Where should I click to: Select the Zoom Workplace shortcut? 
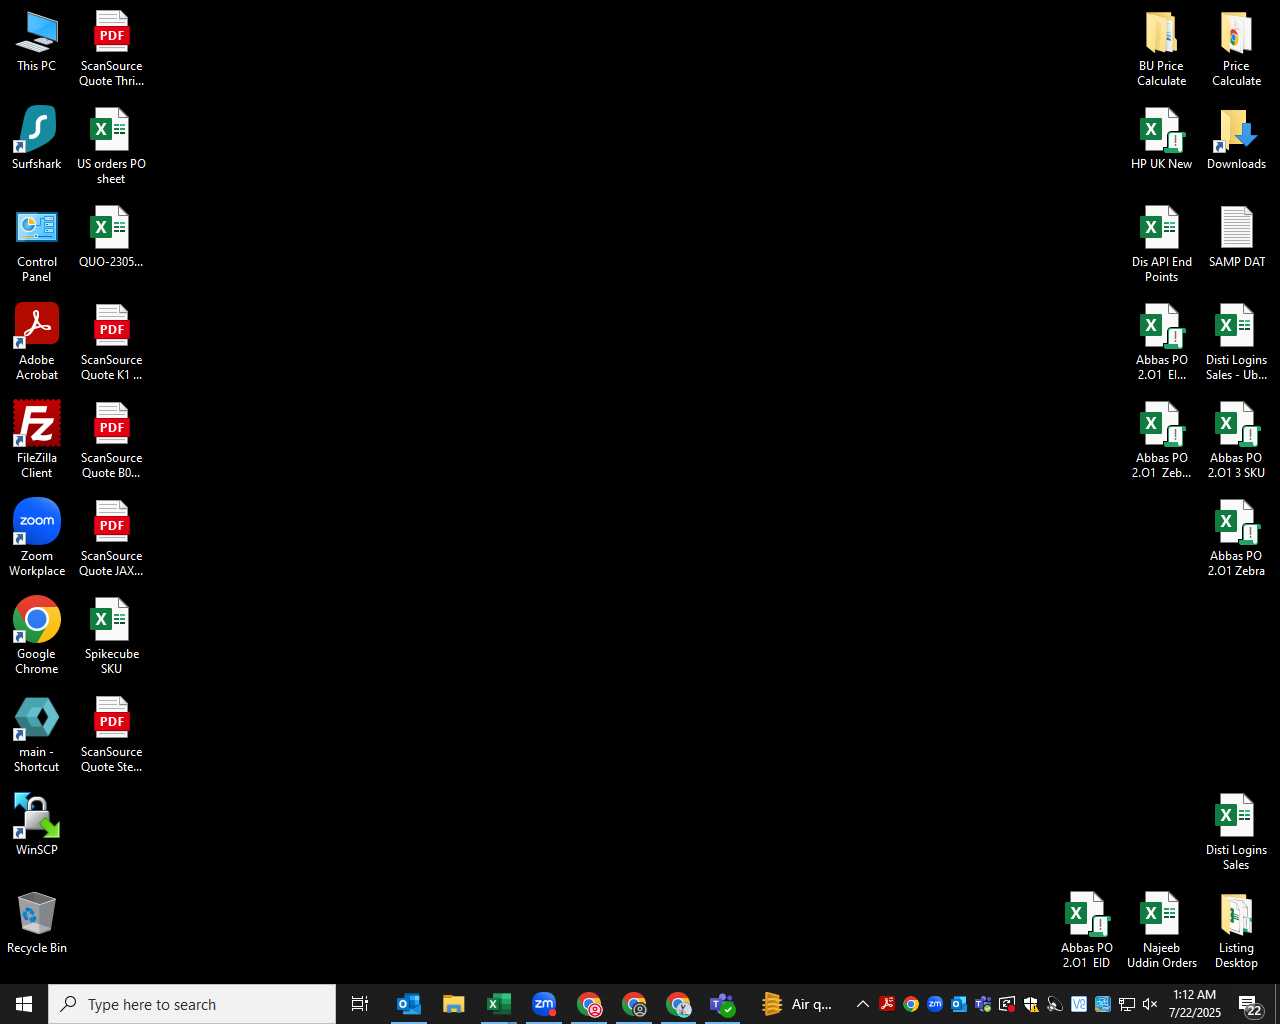click(37, 539)
